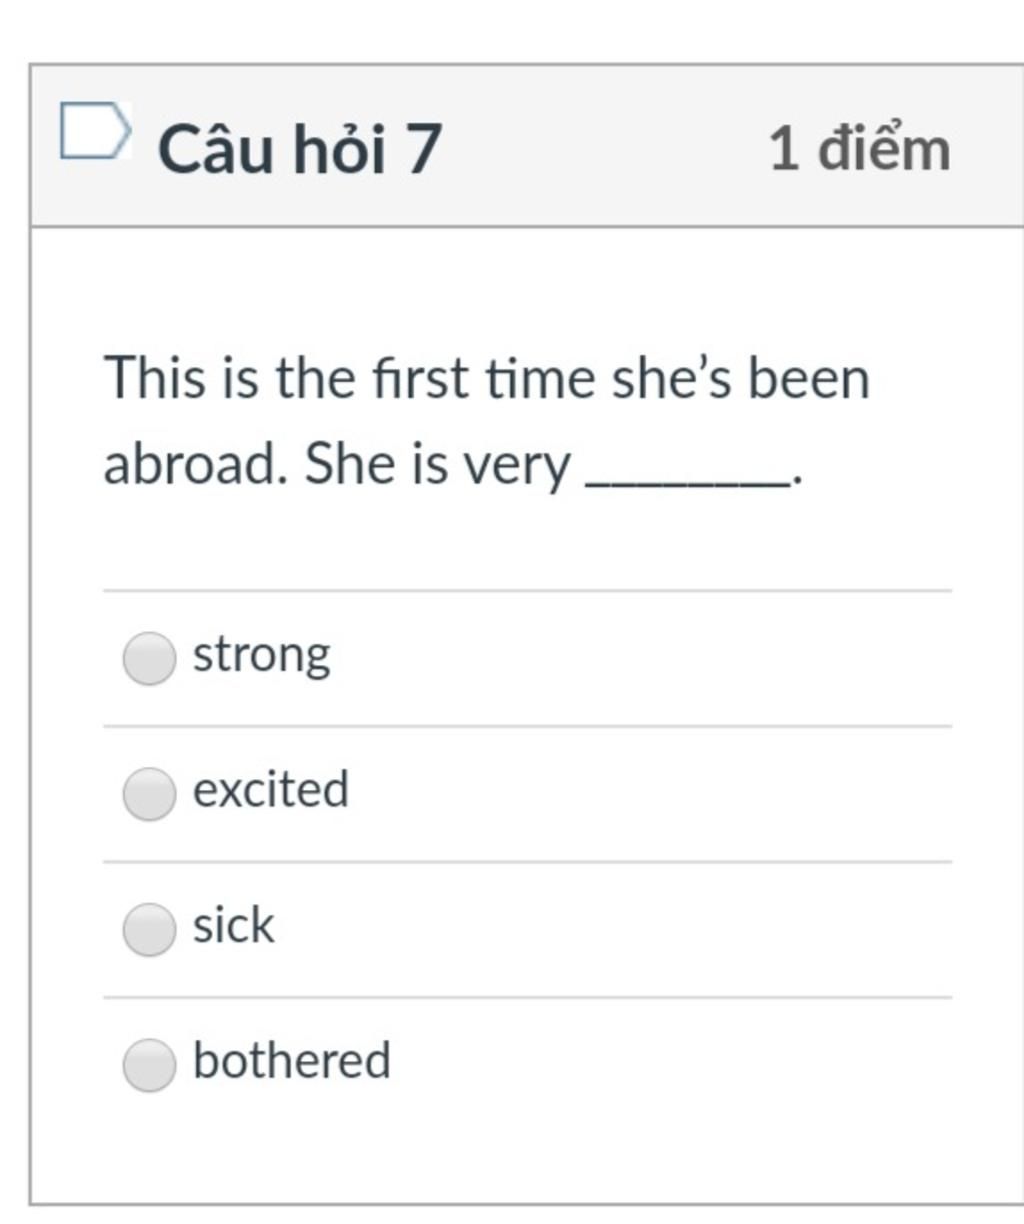The width and height of the screenshot is (1024, 1224).
Task: Click the "excited" answer label text
Action: pos(271,789)
